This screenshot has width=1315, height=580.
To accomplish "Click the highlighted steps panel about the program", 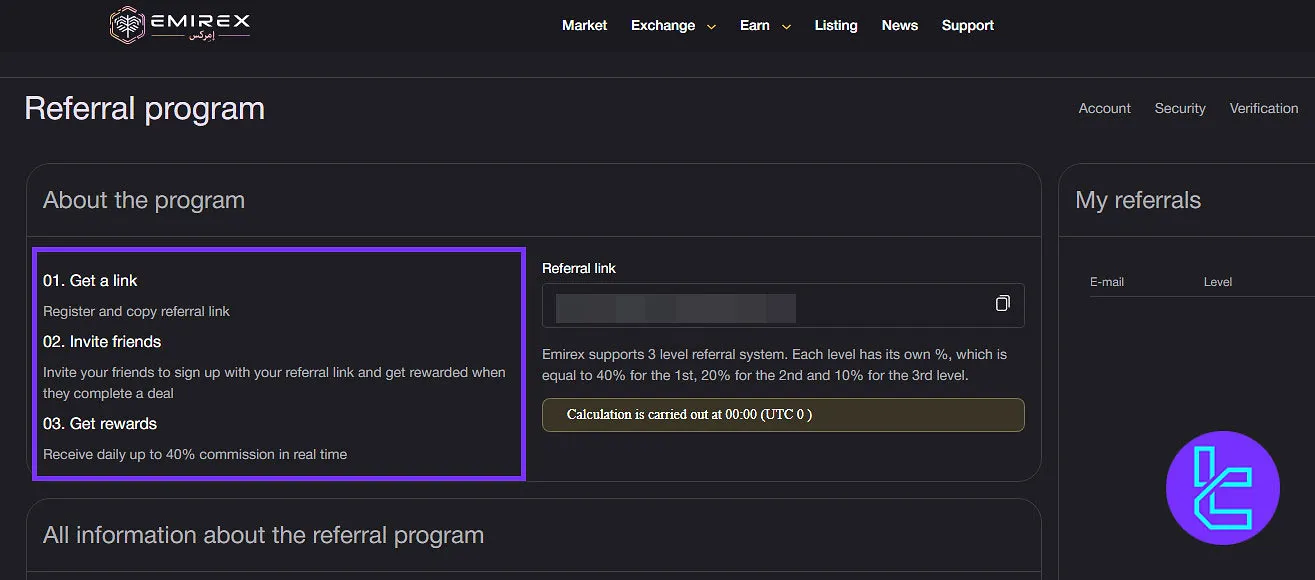I will (278, 363).
